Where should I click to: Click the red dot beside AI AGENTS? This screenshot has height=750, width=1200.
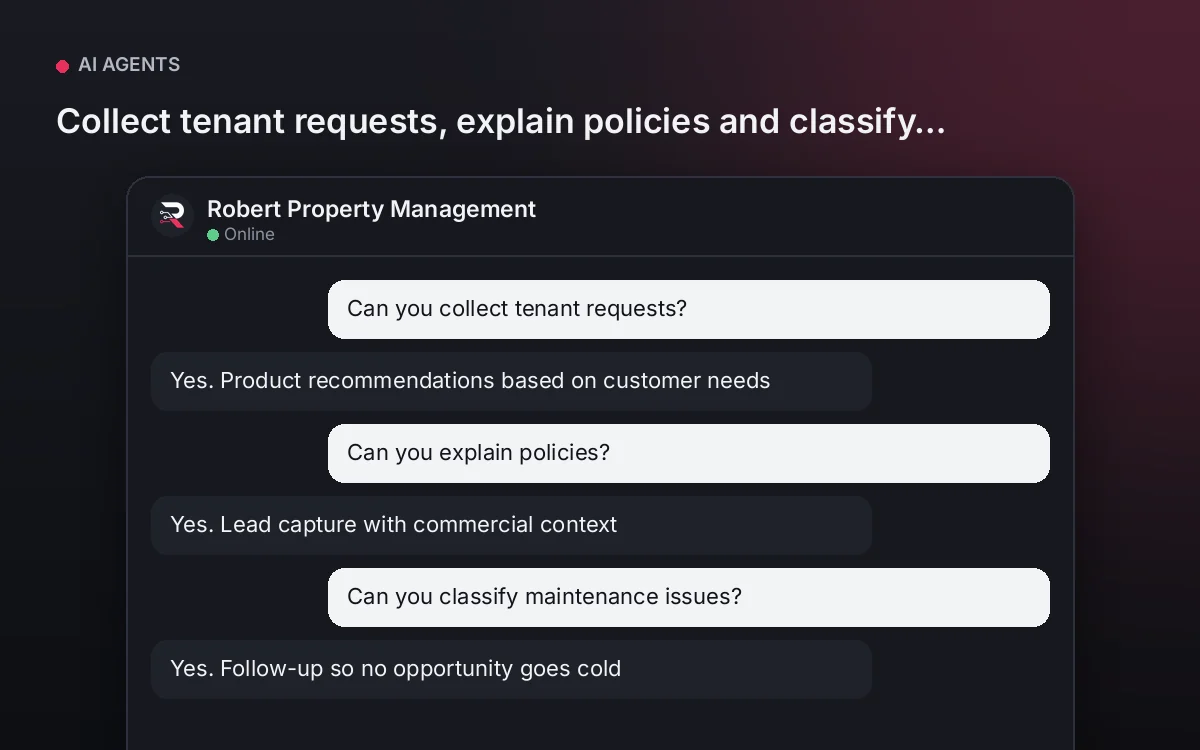pos(62,66)
